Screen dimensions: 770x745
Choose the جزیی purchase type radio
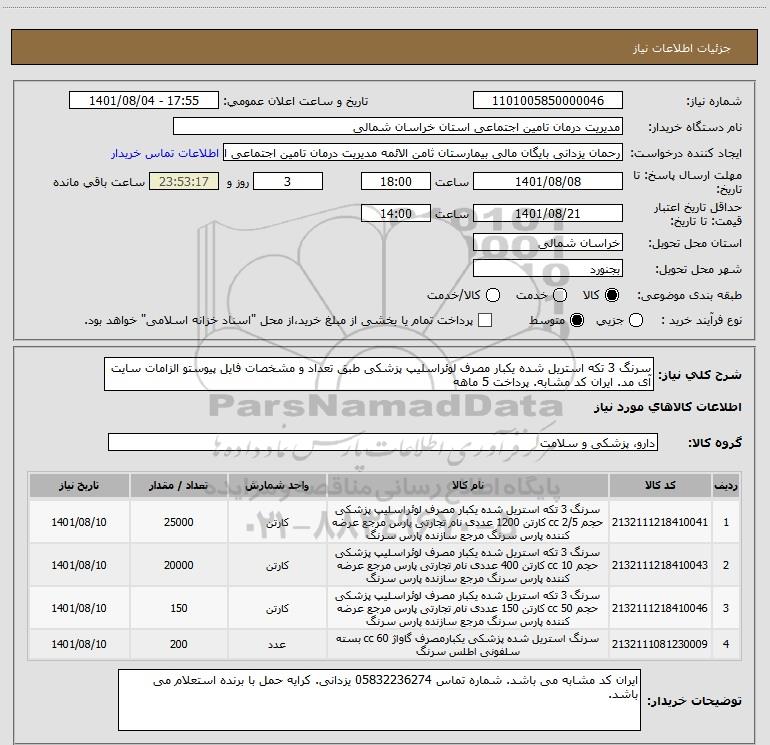click(636, 320)
